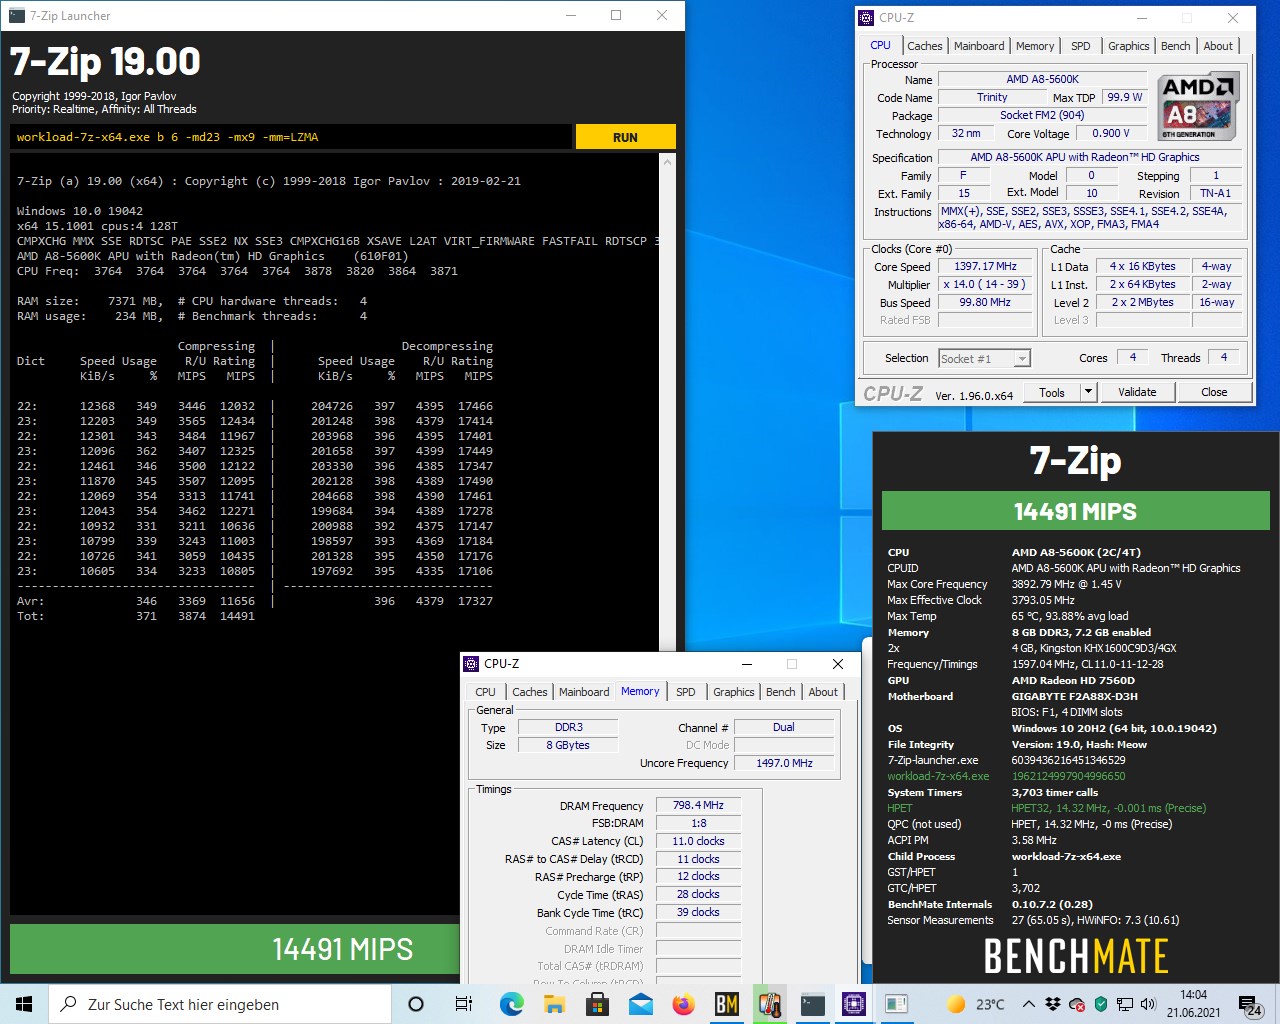Click the 7-Zip Launcher title bar icon

click(17, 16)
